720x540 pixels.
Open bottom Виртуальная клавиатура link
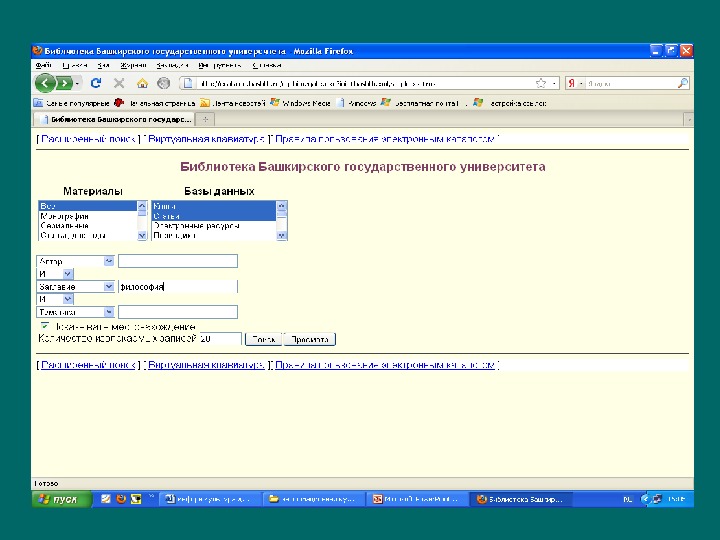click(x=206, y=365)
